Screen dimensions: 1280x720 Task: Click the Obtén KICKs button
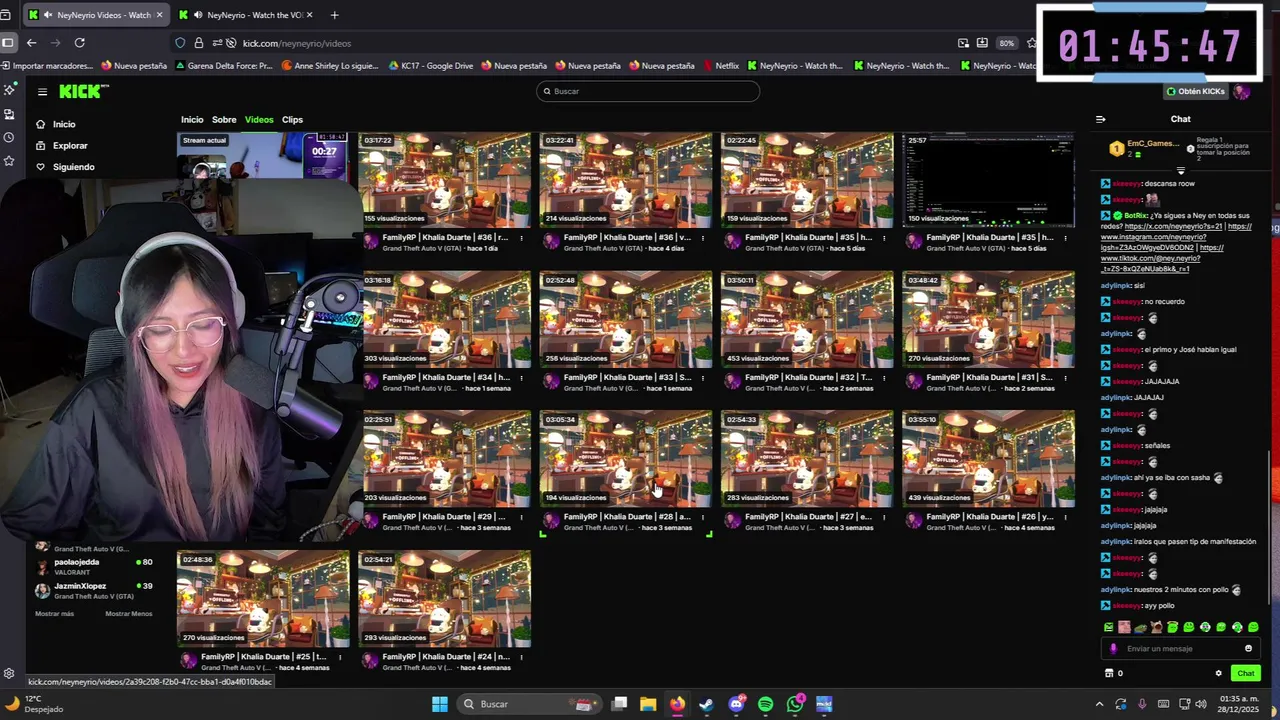click(1196, 91)
